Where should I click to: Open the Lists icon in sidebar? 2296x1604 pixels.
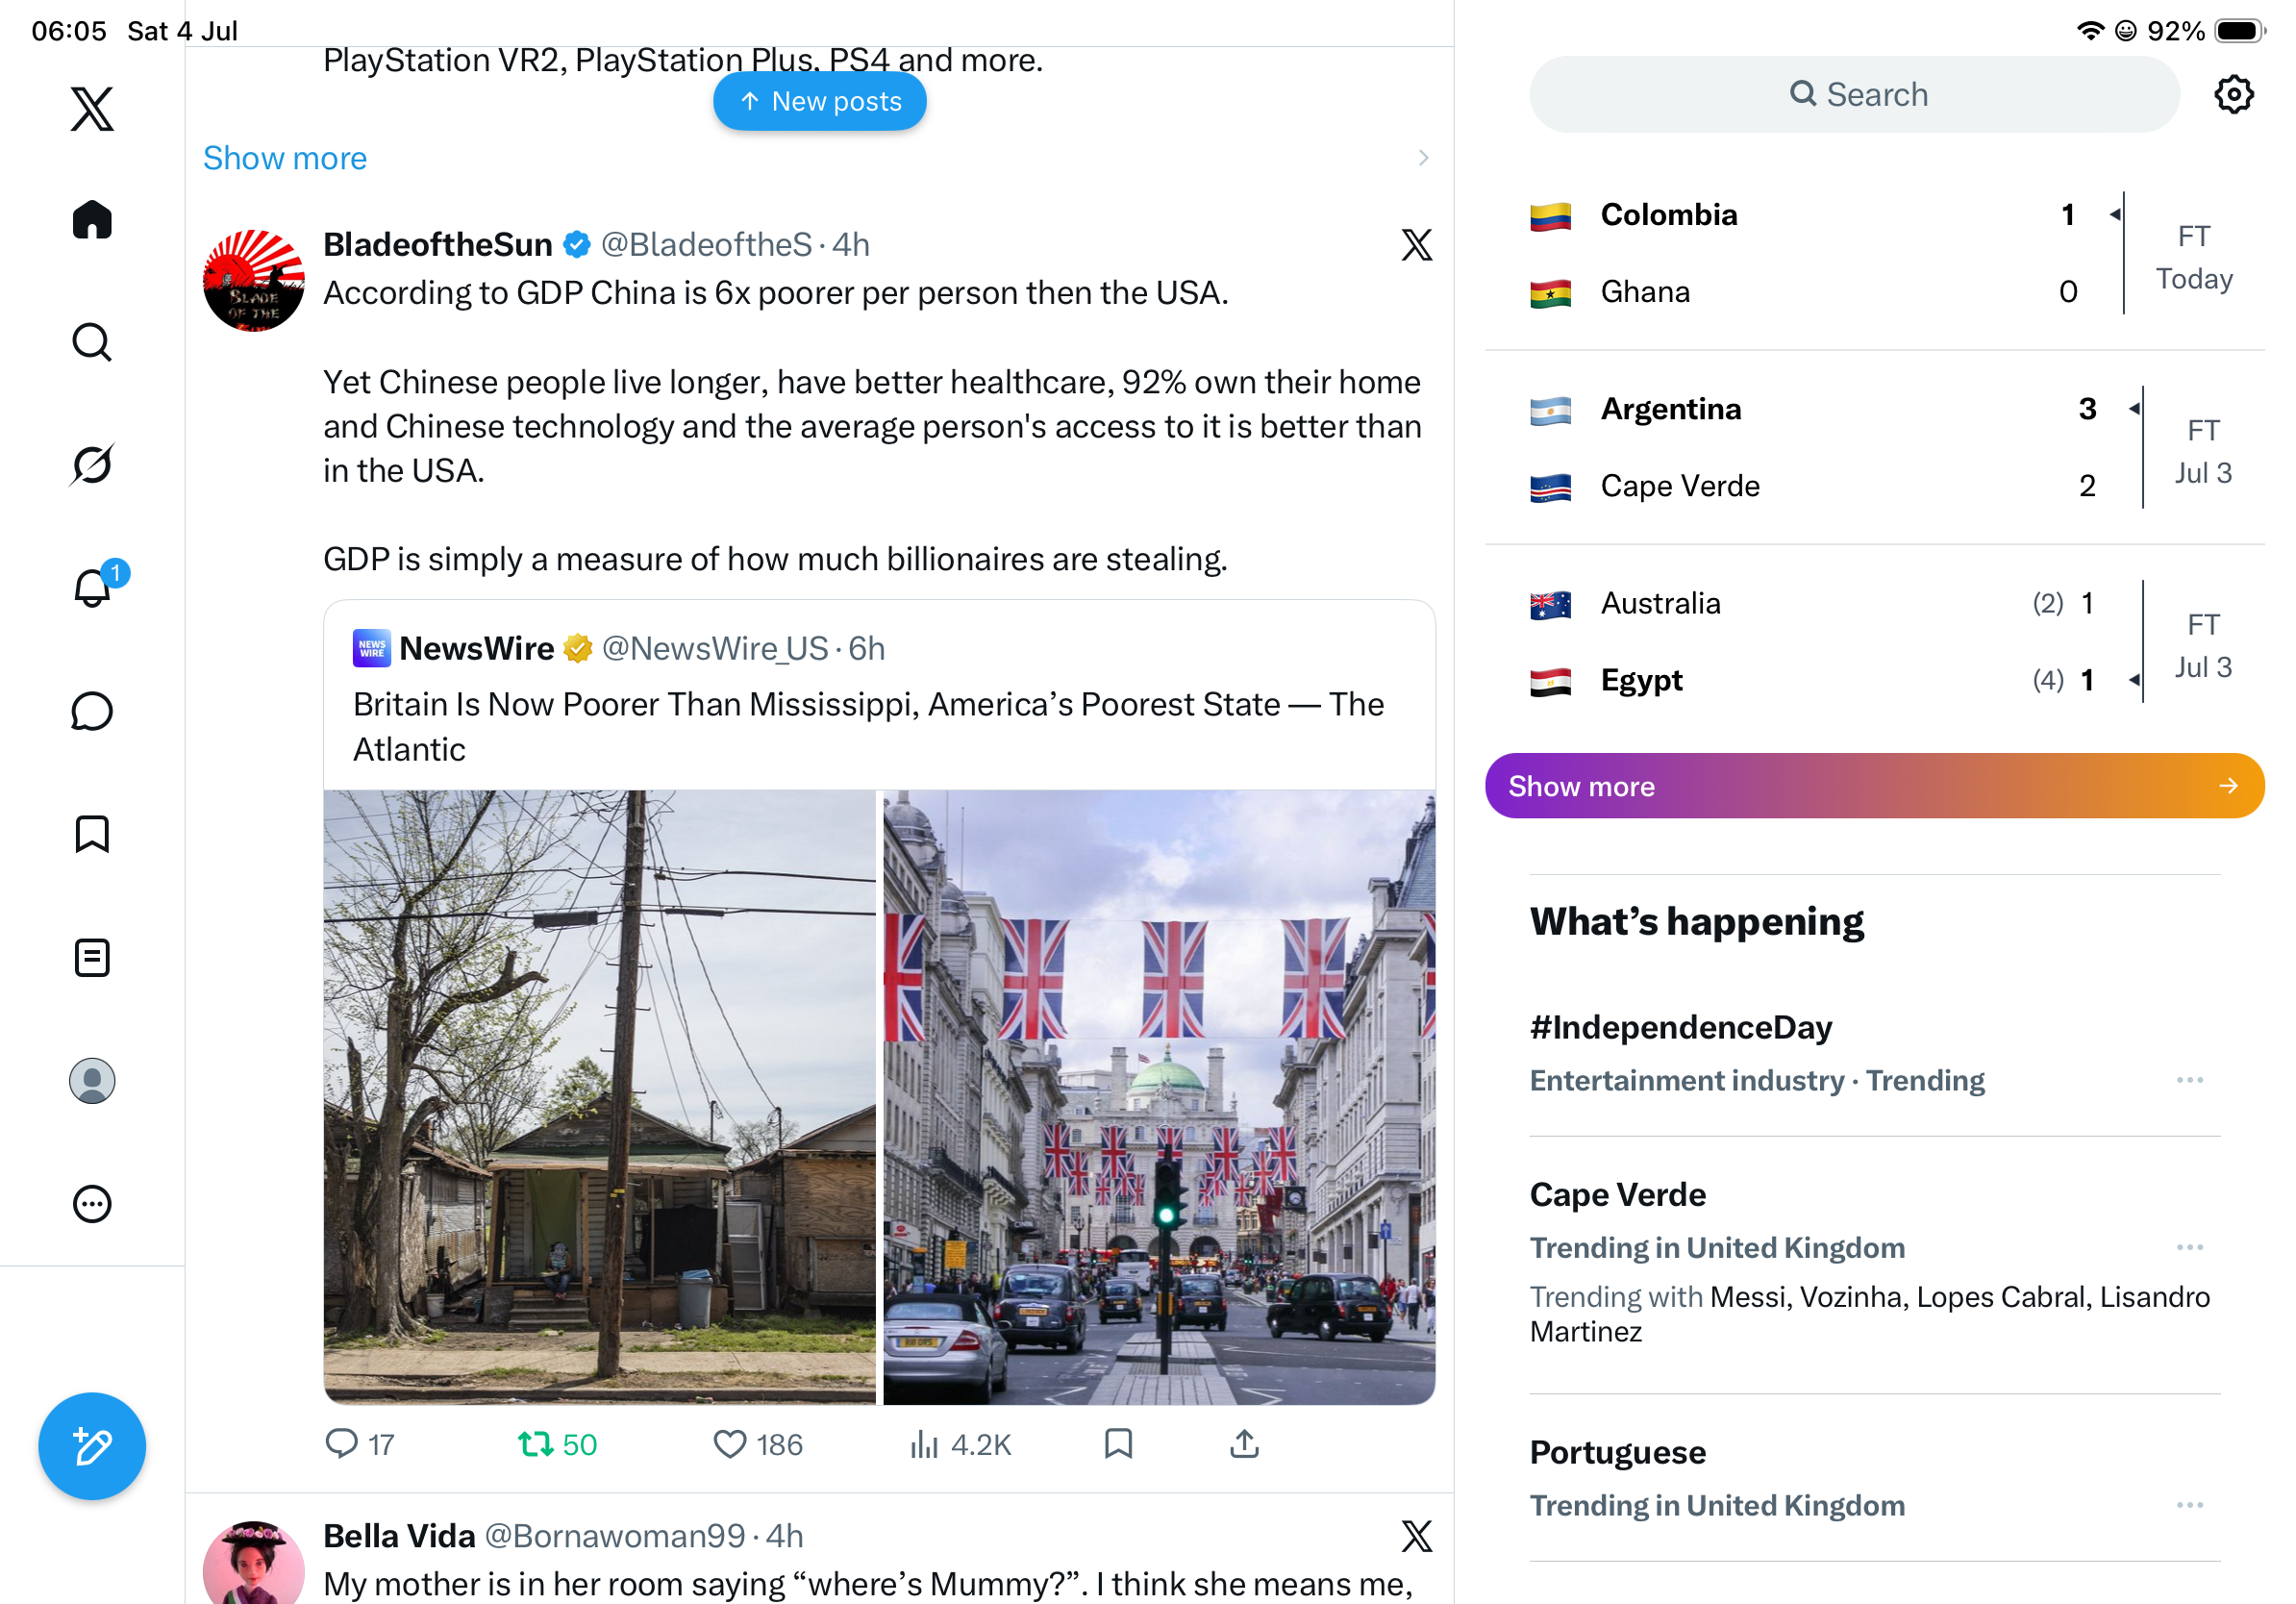pyautogui.click(x=92, y=957)
